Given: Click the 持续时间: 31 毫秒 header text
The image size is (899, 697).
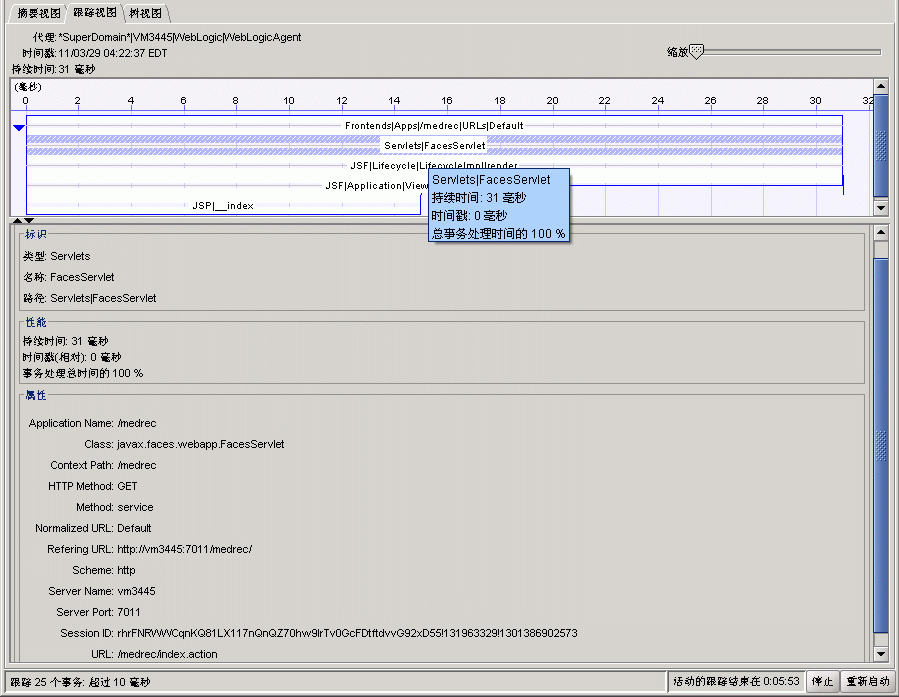Looking at the screenshot, I should click(53, 69).
